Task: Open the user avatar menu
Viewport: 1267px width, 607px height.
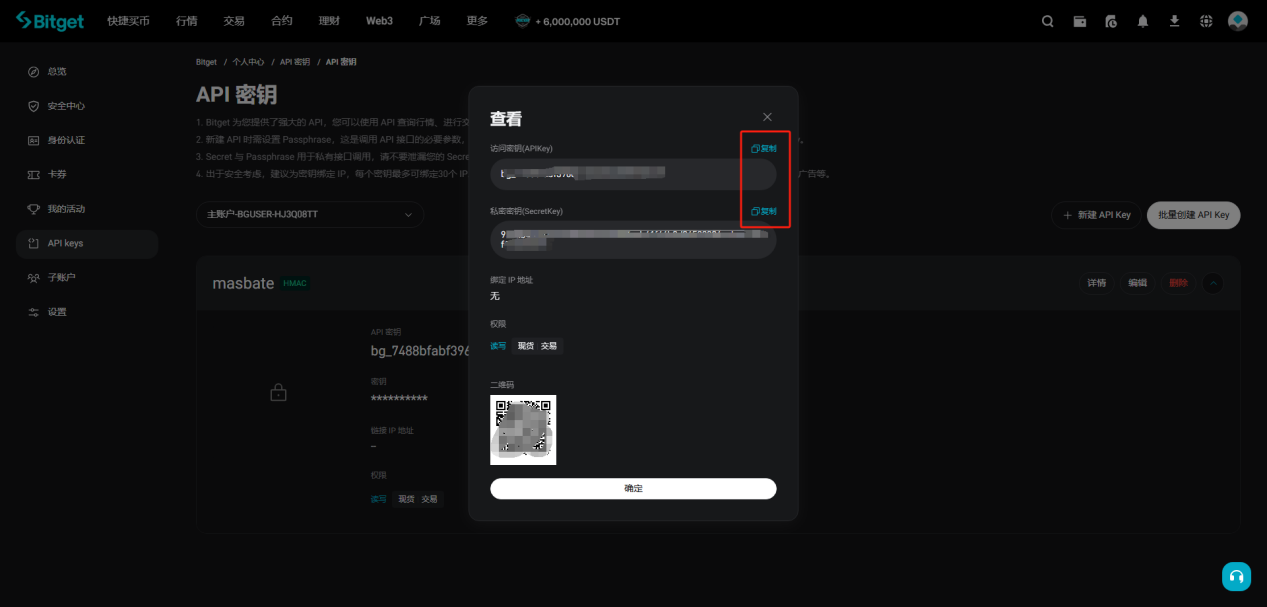Action: tap(1238, 21)
